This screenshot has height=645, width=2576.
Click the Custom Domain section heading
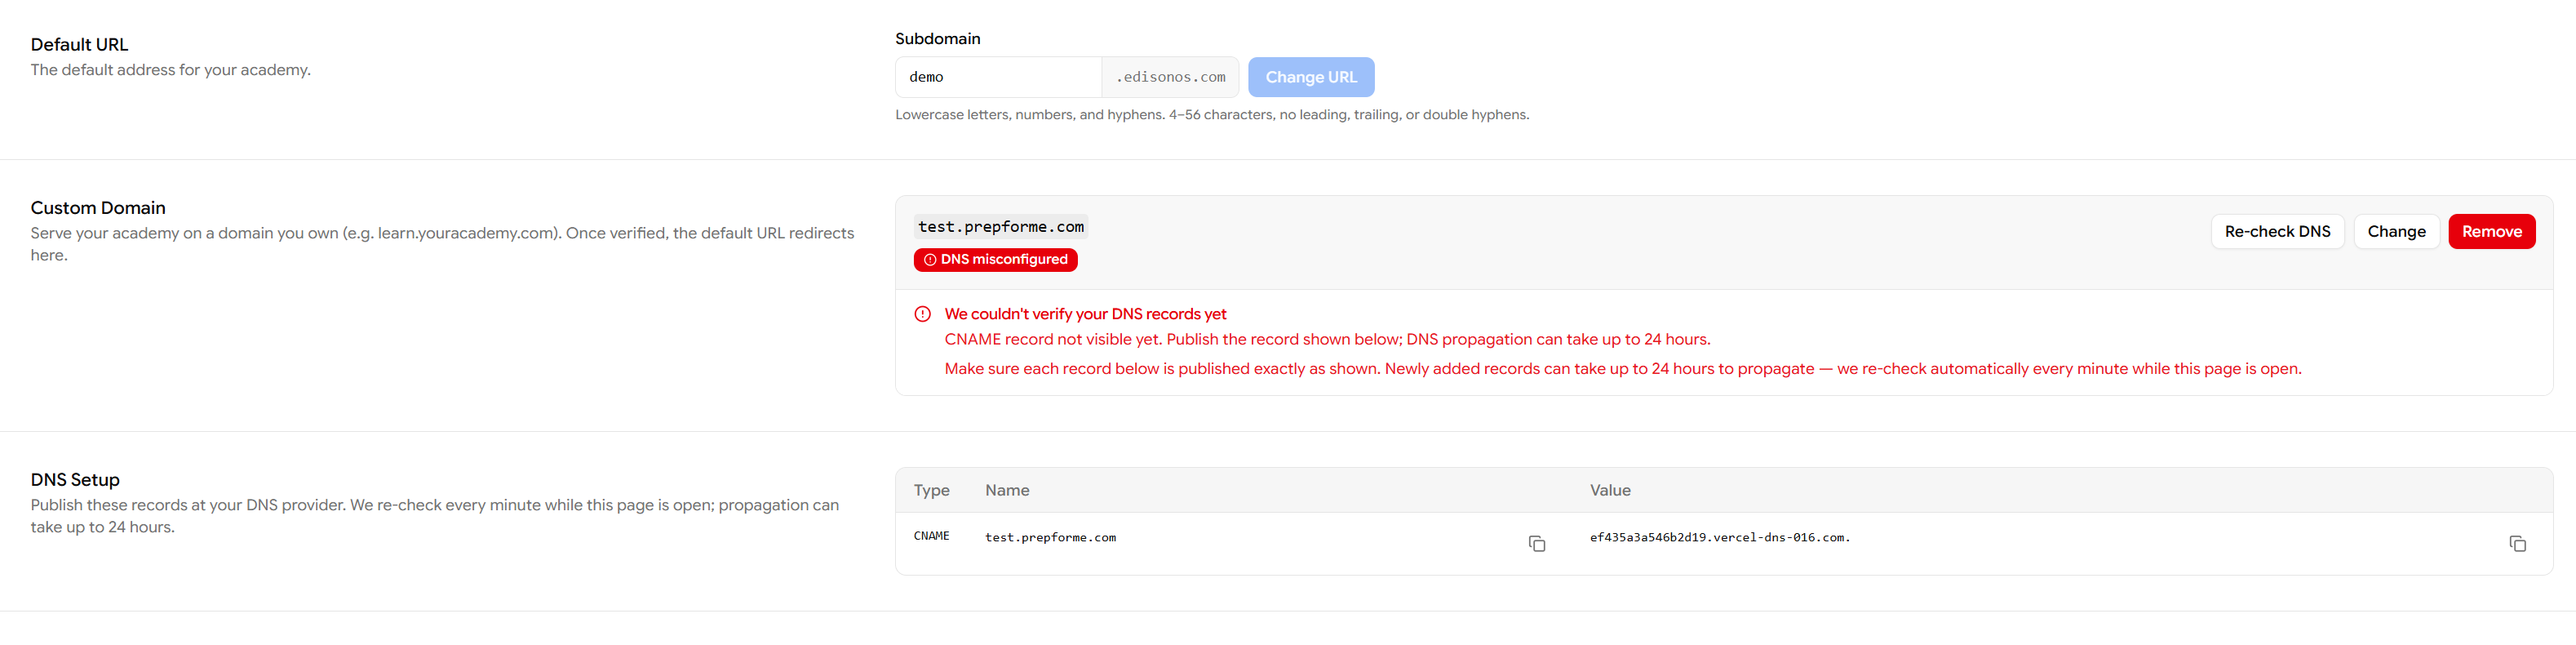point(98,208)
